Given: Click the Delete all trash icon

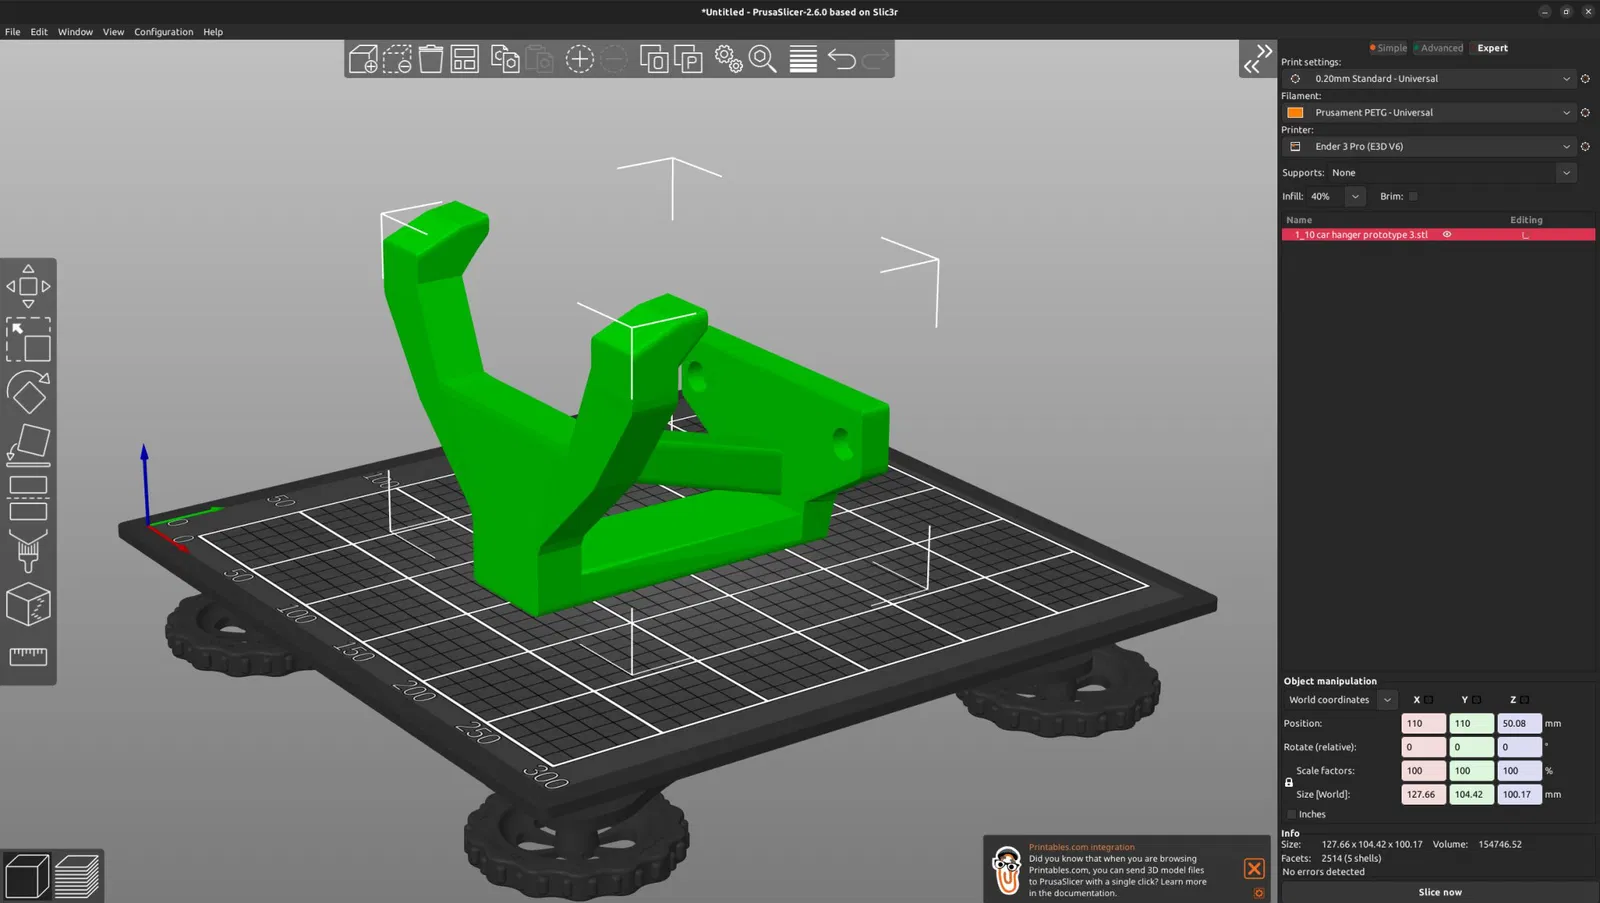Looking at the screenshot, I should click(x=431, y=60).
